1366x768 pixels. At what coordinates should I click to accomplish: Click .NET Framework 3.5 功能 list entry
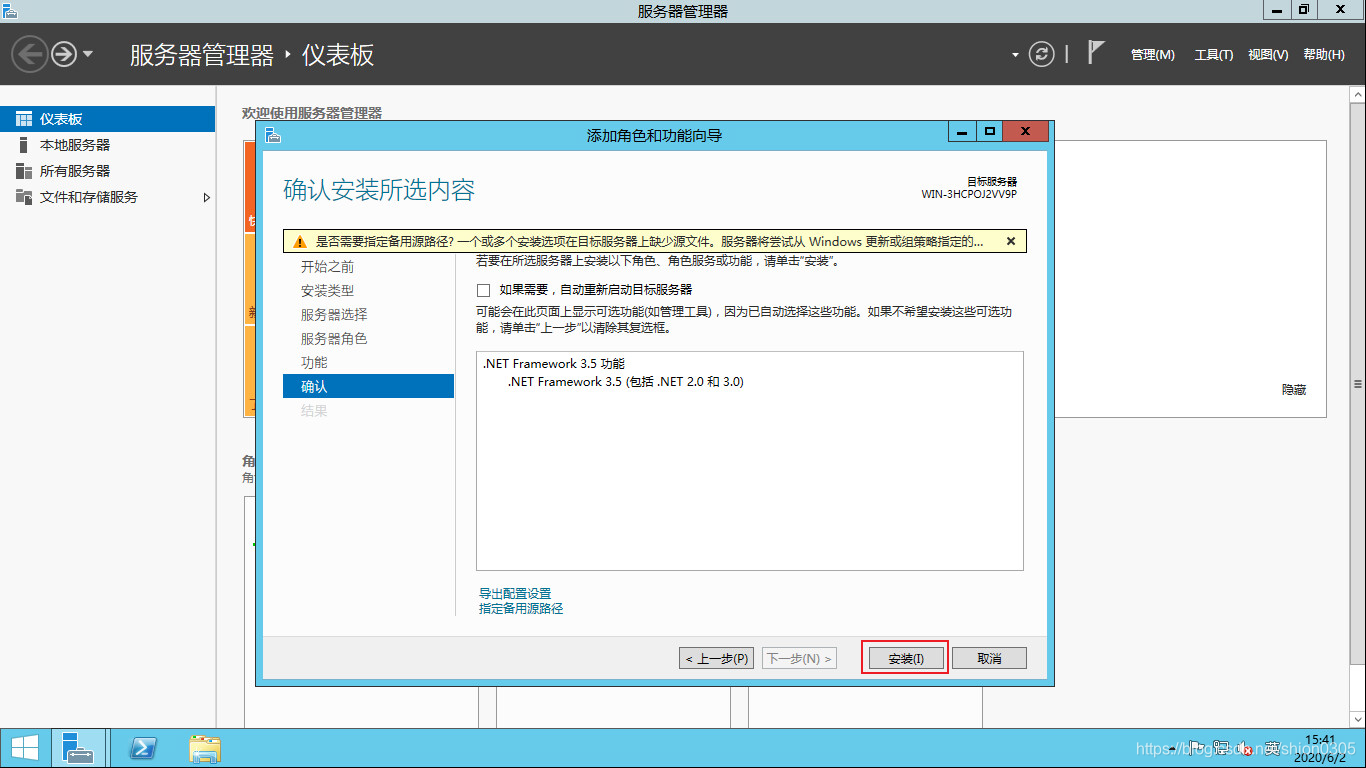pyautogui.click(x=553, y=364)
